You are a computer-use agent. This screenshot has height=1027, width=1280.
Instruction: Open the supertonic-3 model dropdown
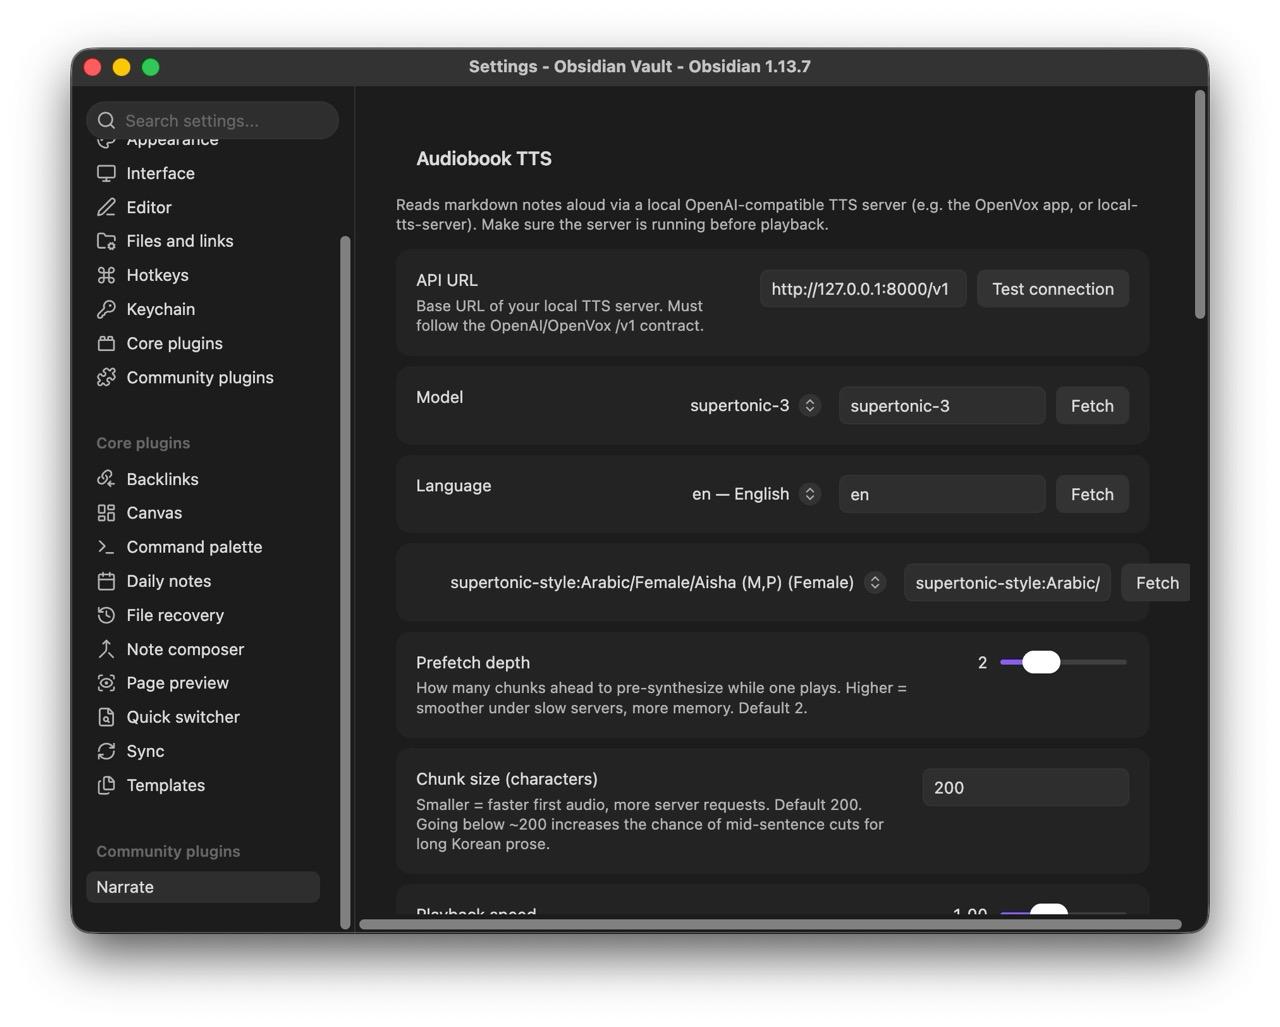point(755,405)
